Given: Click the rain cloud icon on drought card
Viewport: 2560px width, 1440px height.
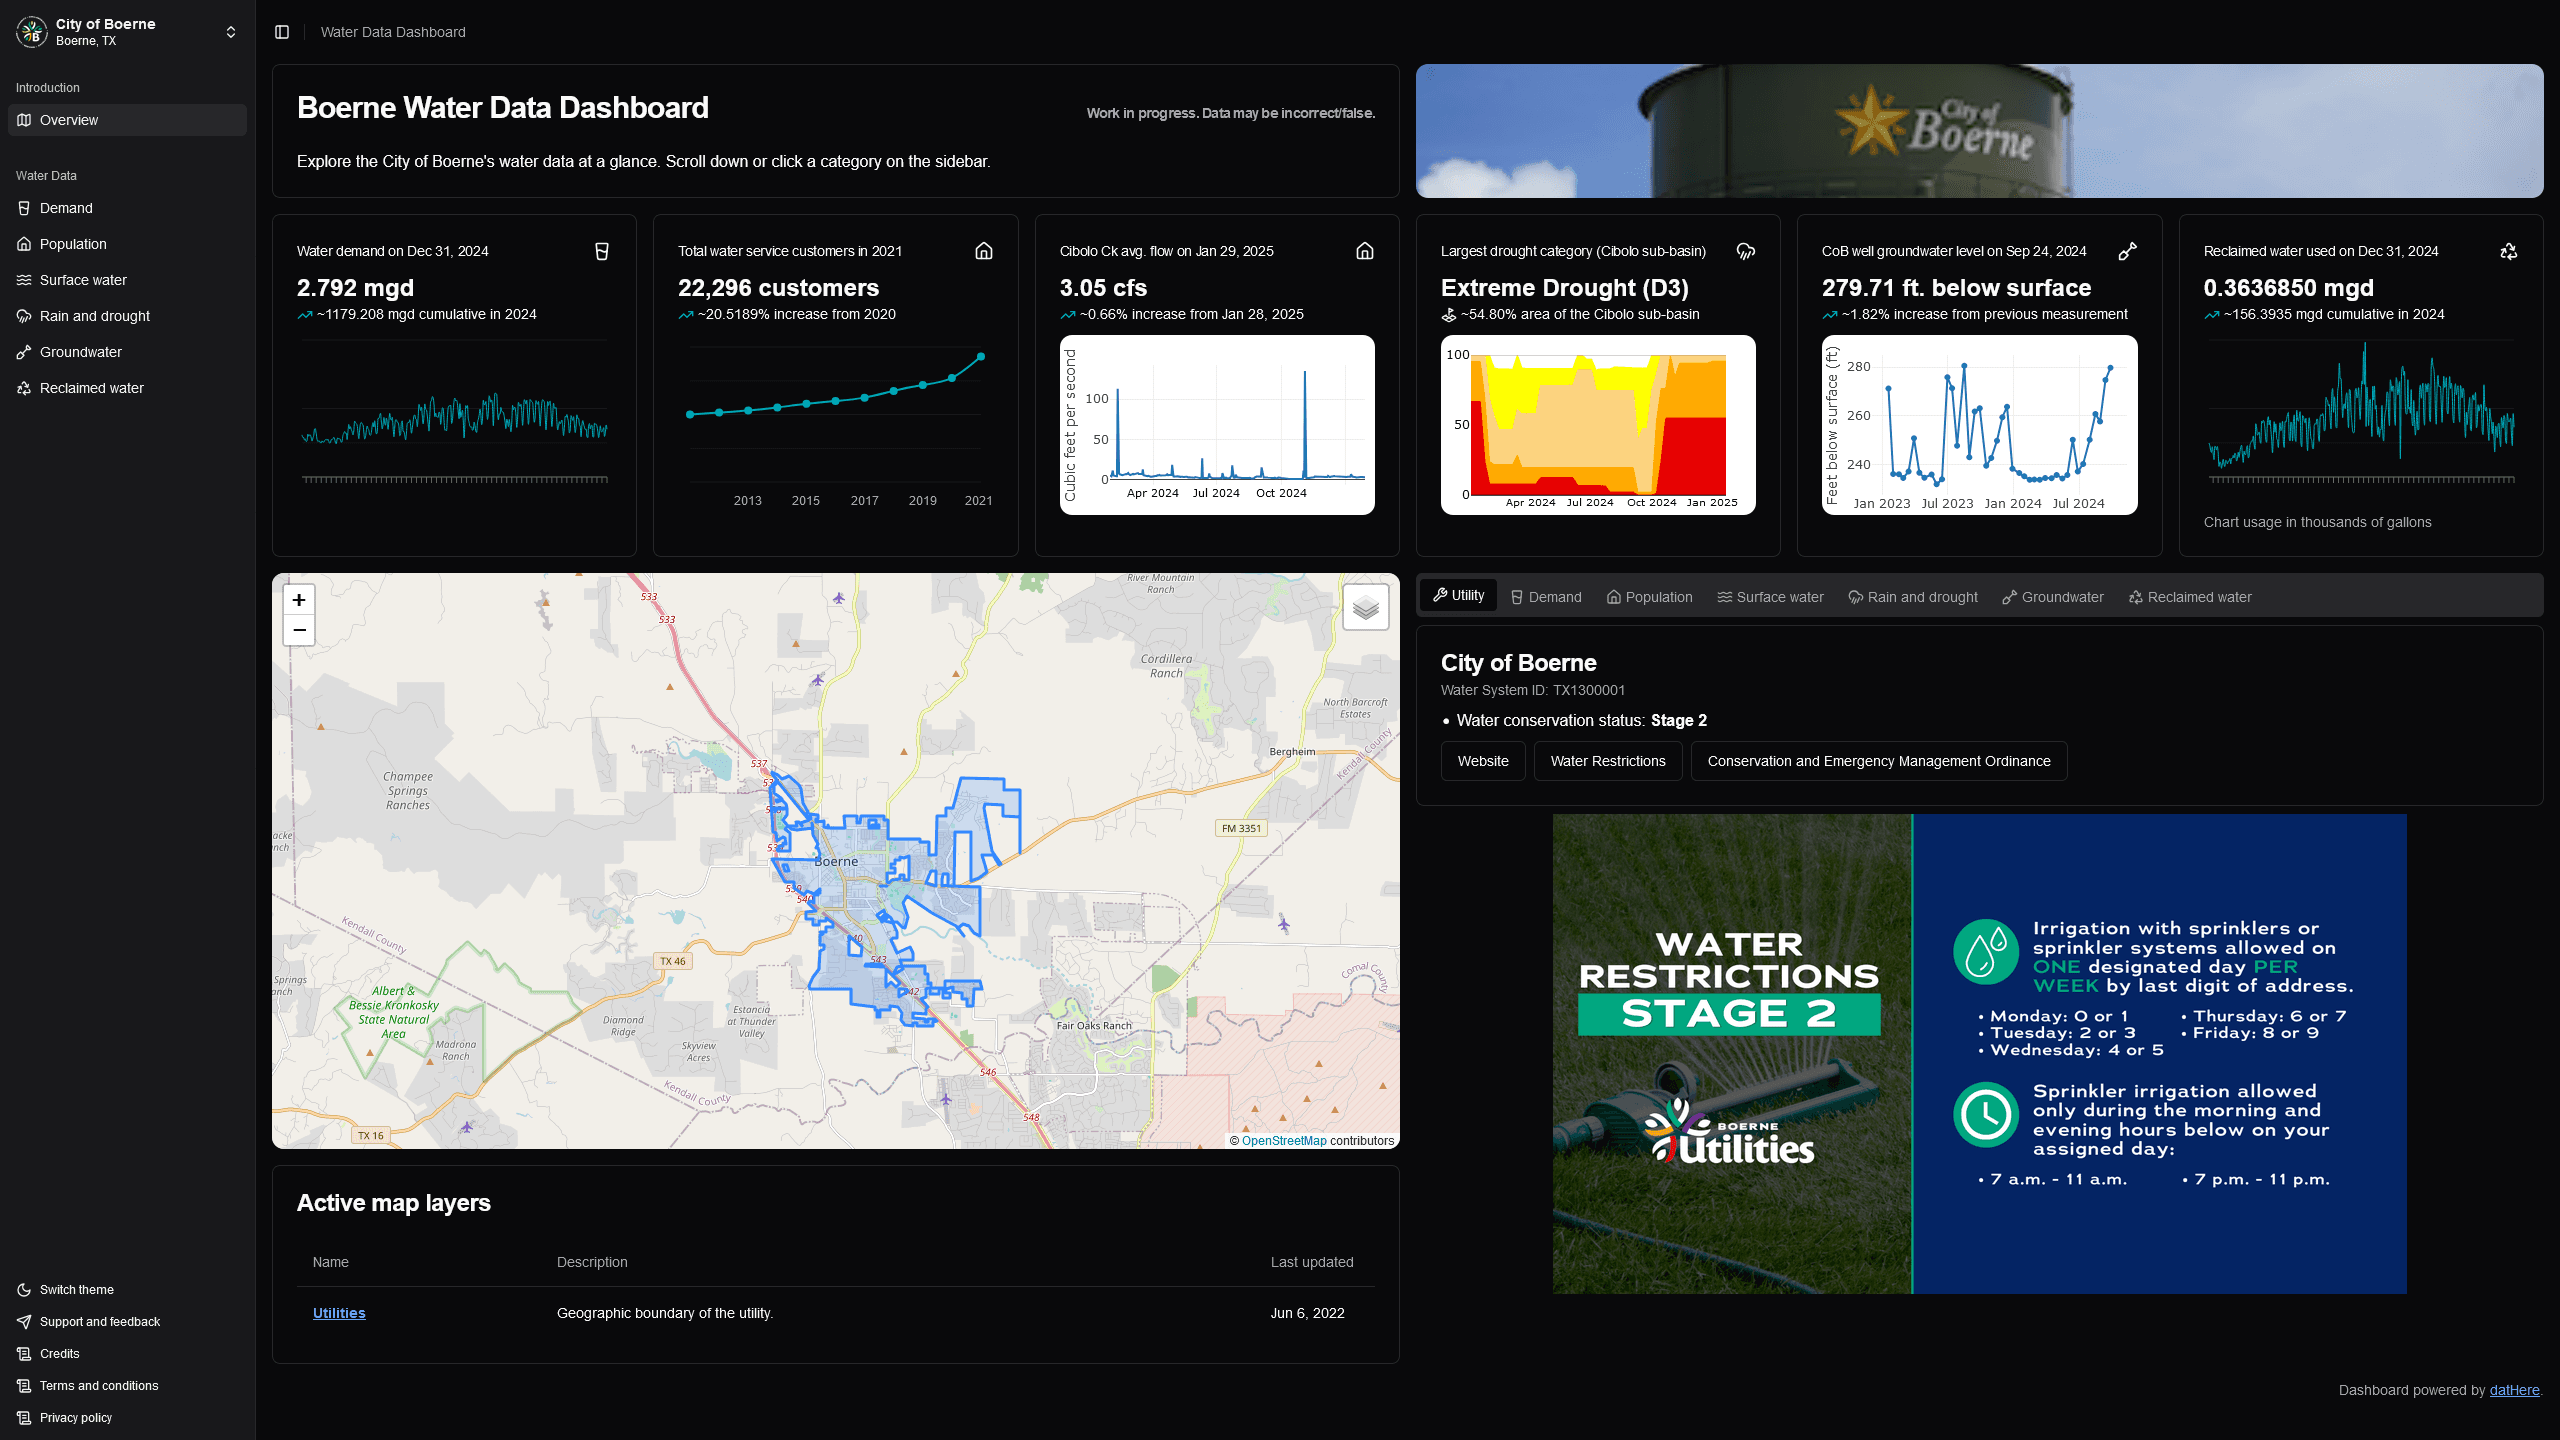Looking at the screenshot, I should click(x=1746, y=251).
